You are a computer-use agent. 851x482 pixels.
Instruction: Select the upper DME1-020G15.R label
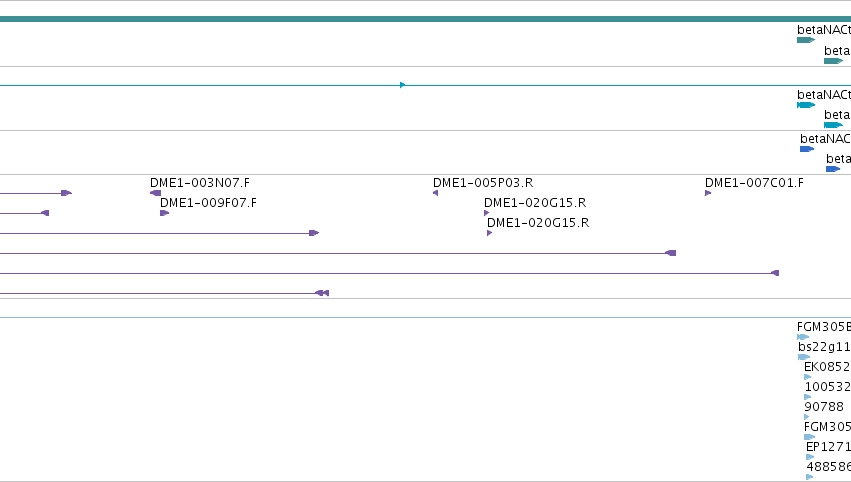[x=535, y=203]
